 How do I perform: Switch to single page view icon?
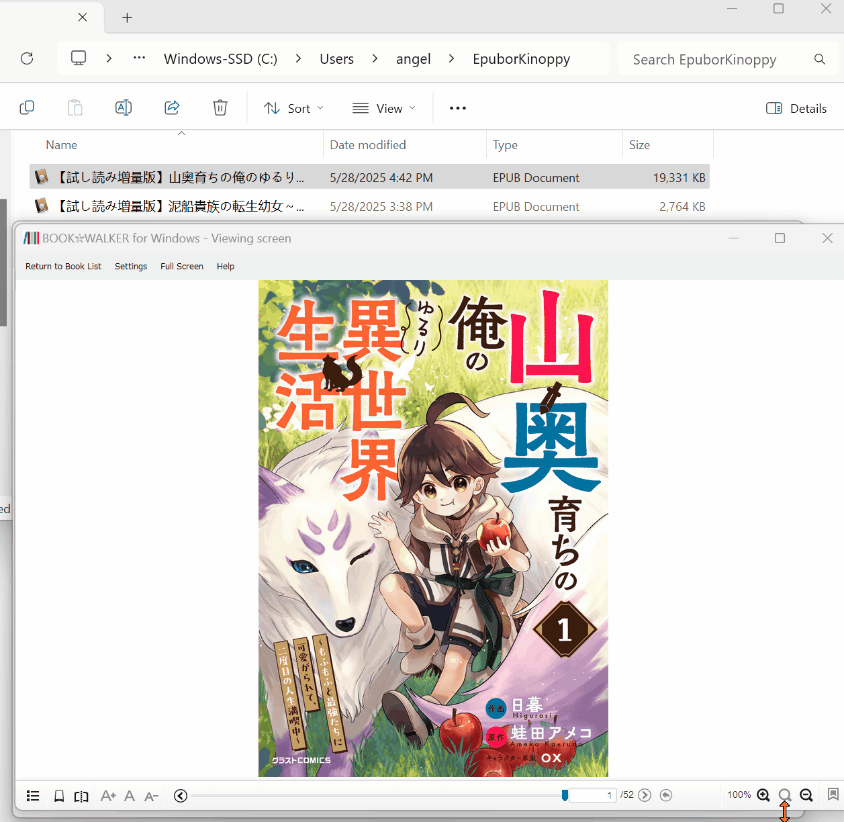[59, 796]
